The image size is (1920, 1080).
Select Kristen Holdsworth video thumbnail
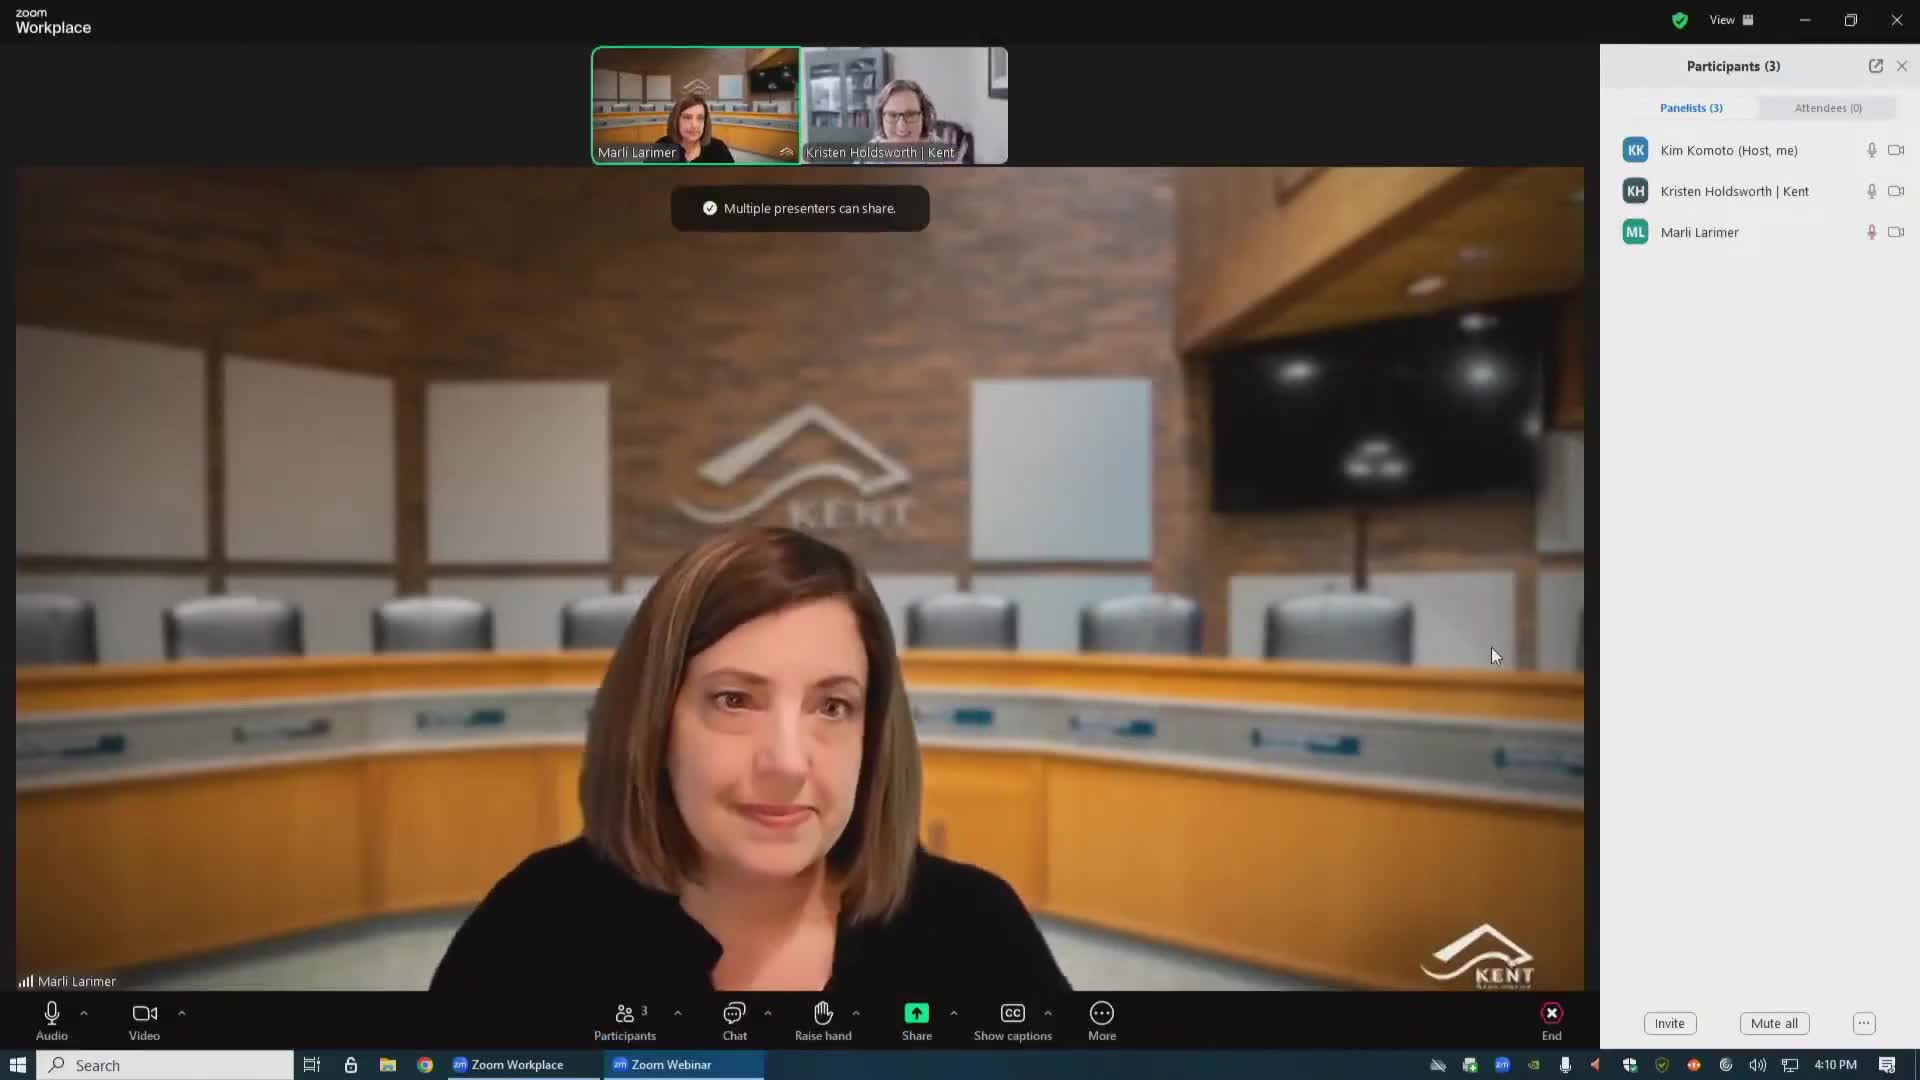click(904, 105)
